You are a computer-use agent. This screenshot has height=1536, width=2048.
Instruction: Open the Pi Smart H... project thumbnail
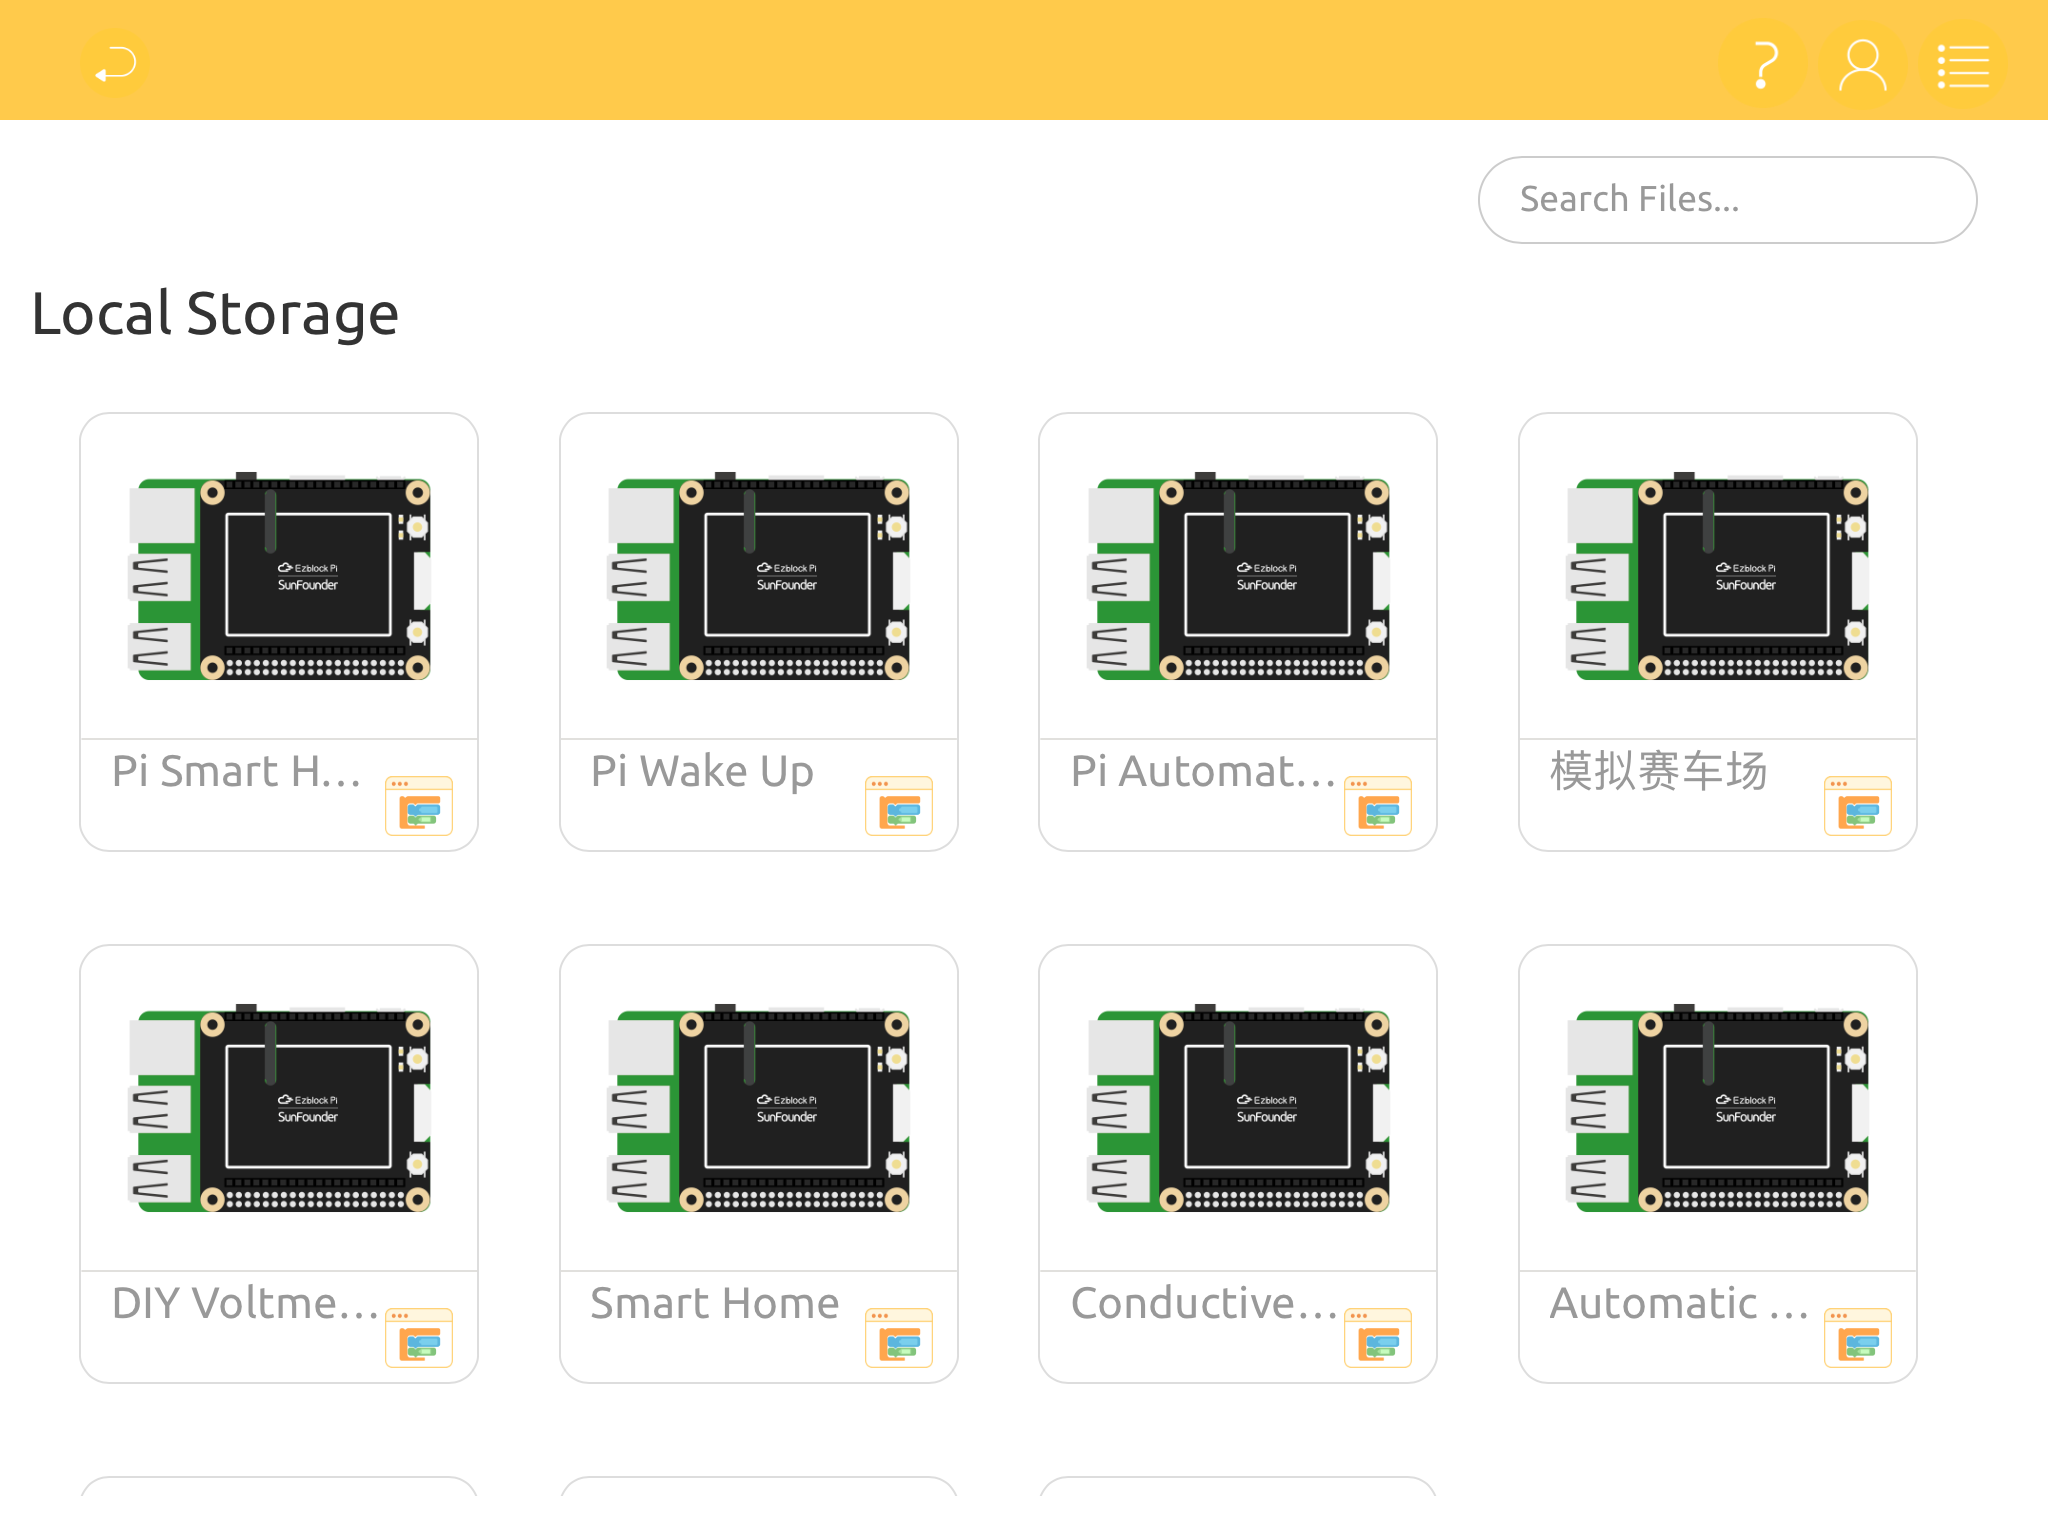pyautogui.click(x=279, y=577)
